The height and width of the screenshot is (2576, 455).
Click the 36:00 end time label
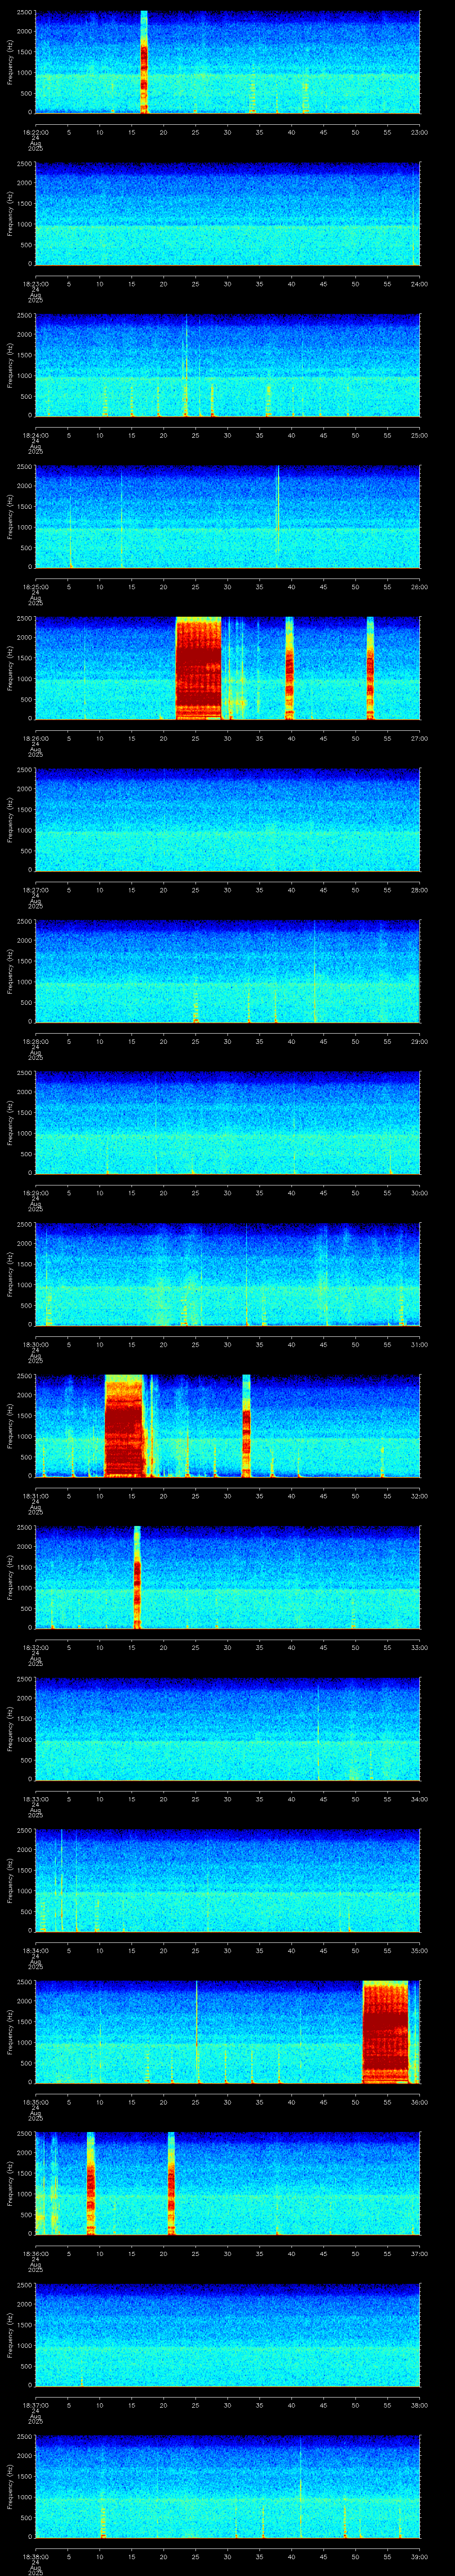(419, 2101)
